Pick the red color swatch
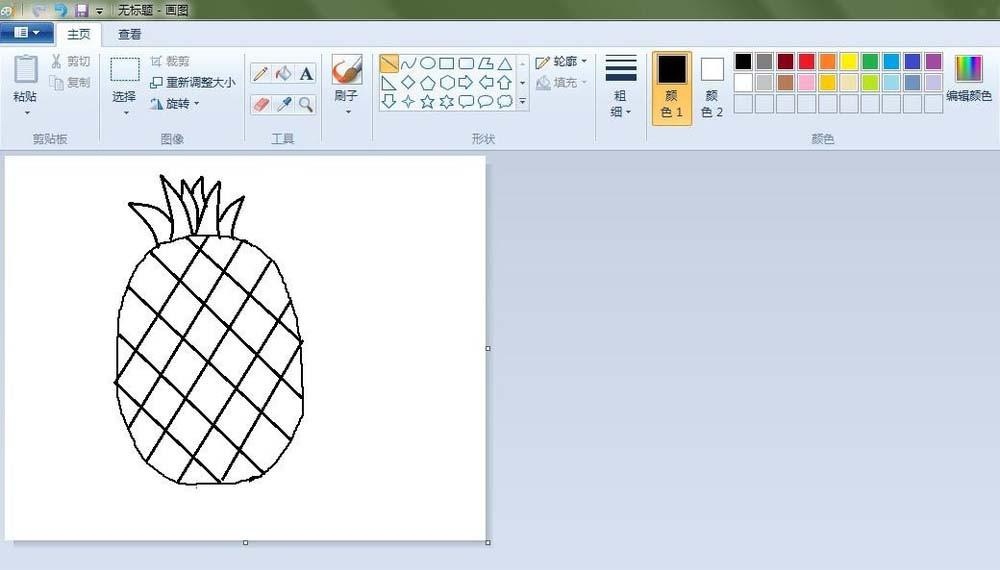1000x570 pixels. 806,62
